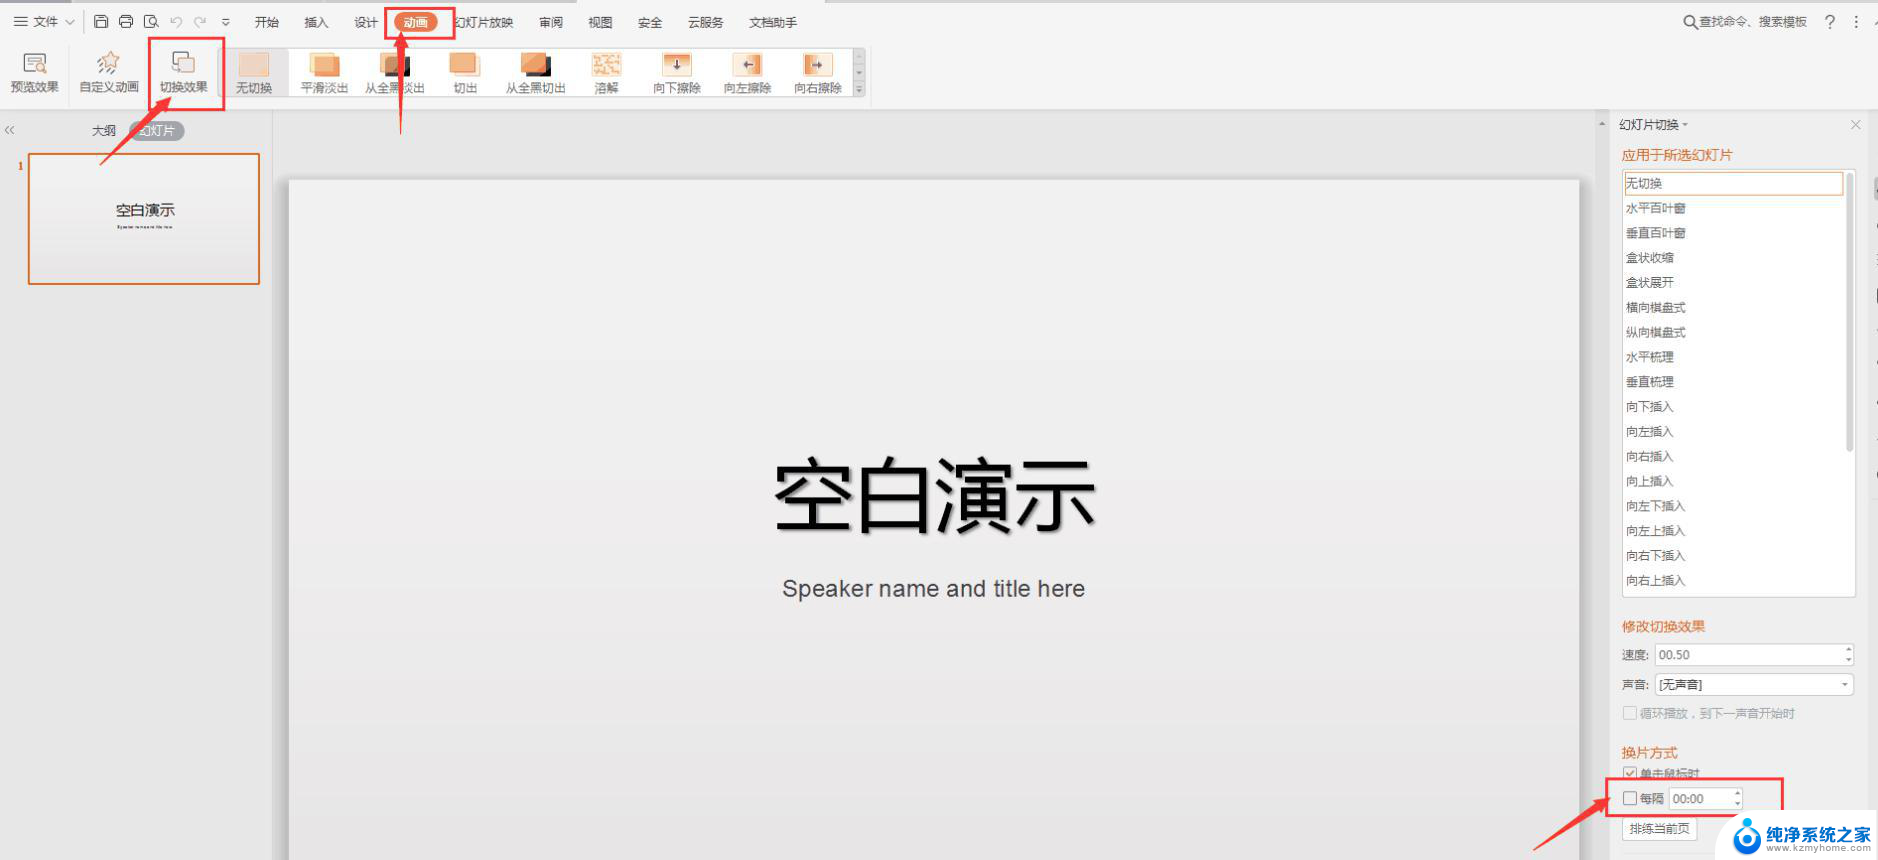Expand the transition gallery more arrow
The image size is (1878, 860).
[859, 90]
